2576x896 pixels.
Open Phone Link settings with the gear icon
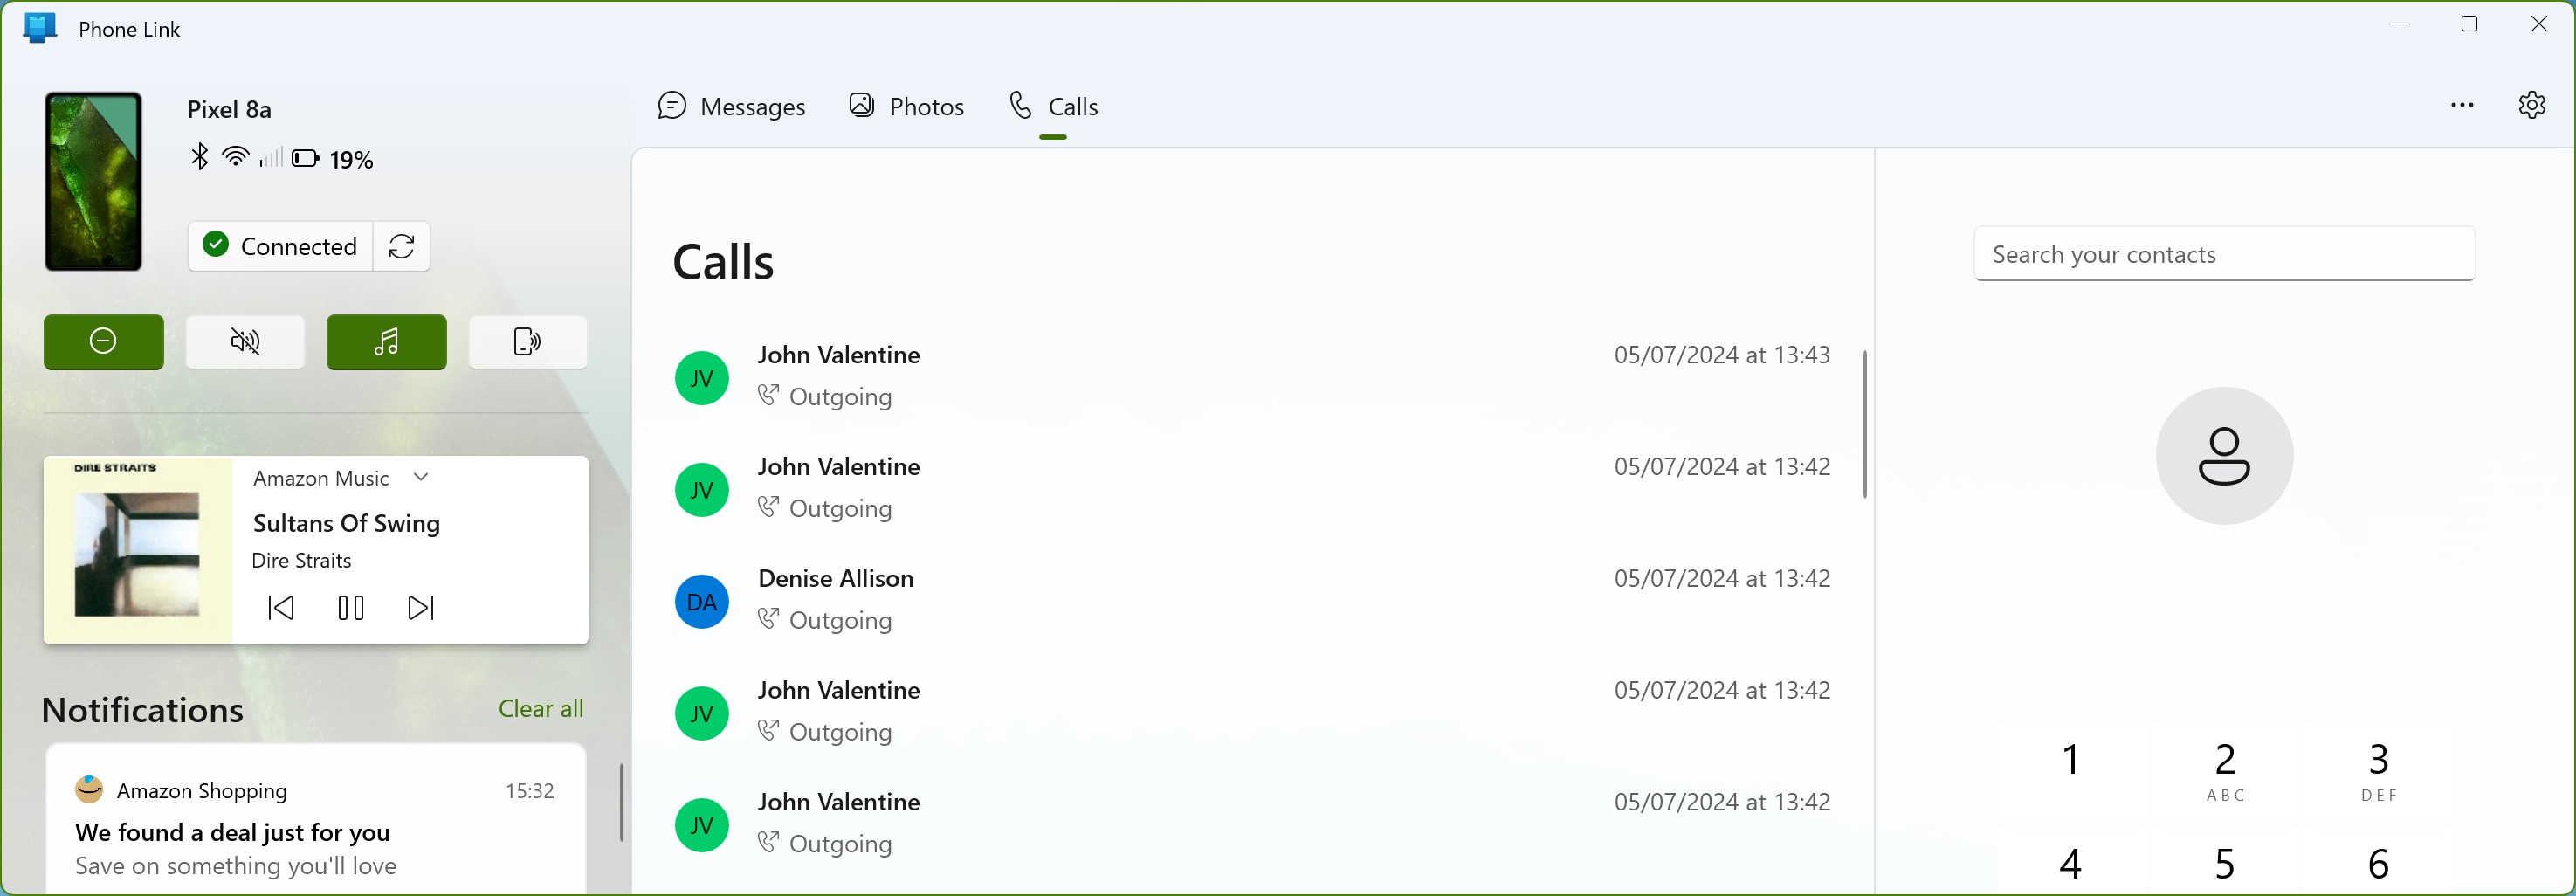2532,105
